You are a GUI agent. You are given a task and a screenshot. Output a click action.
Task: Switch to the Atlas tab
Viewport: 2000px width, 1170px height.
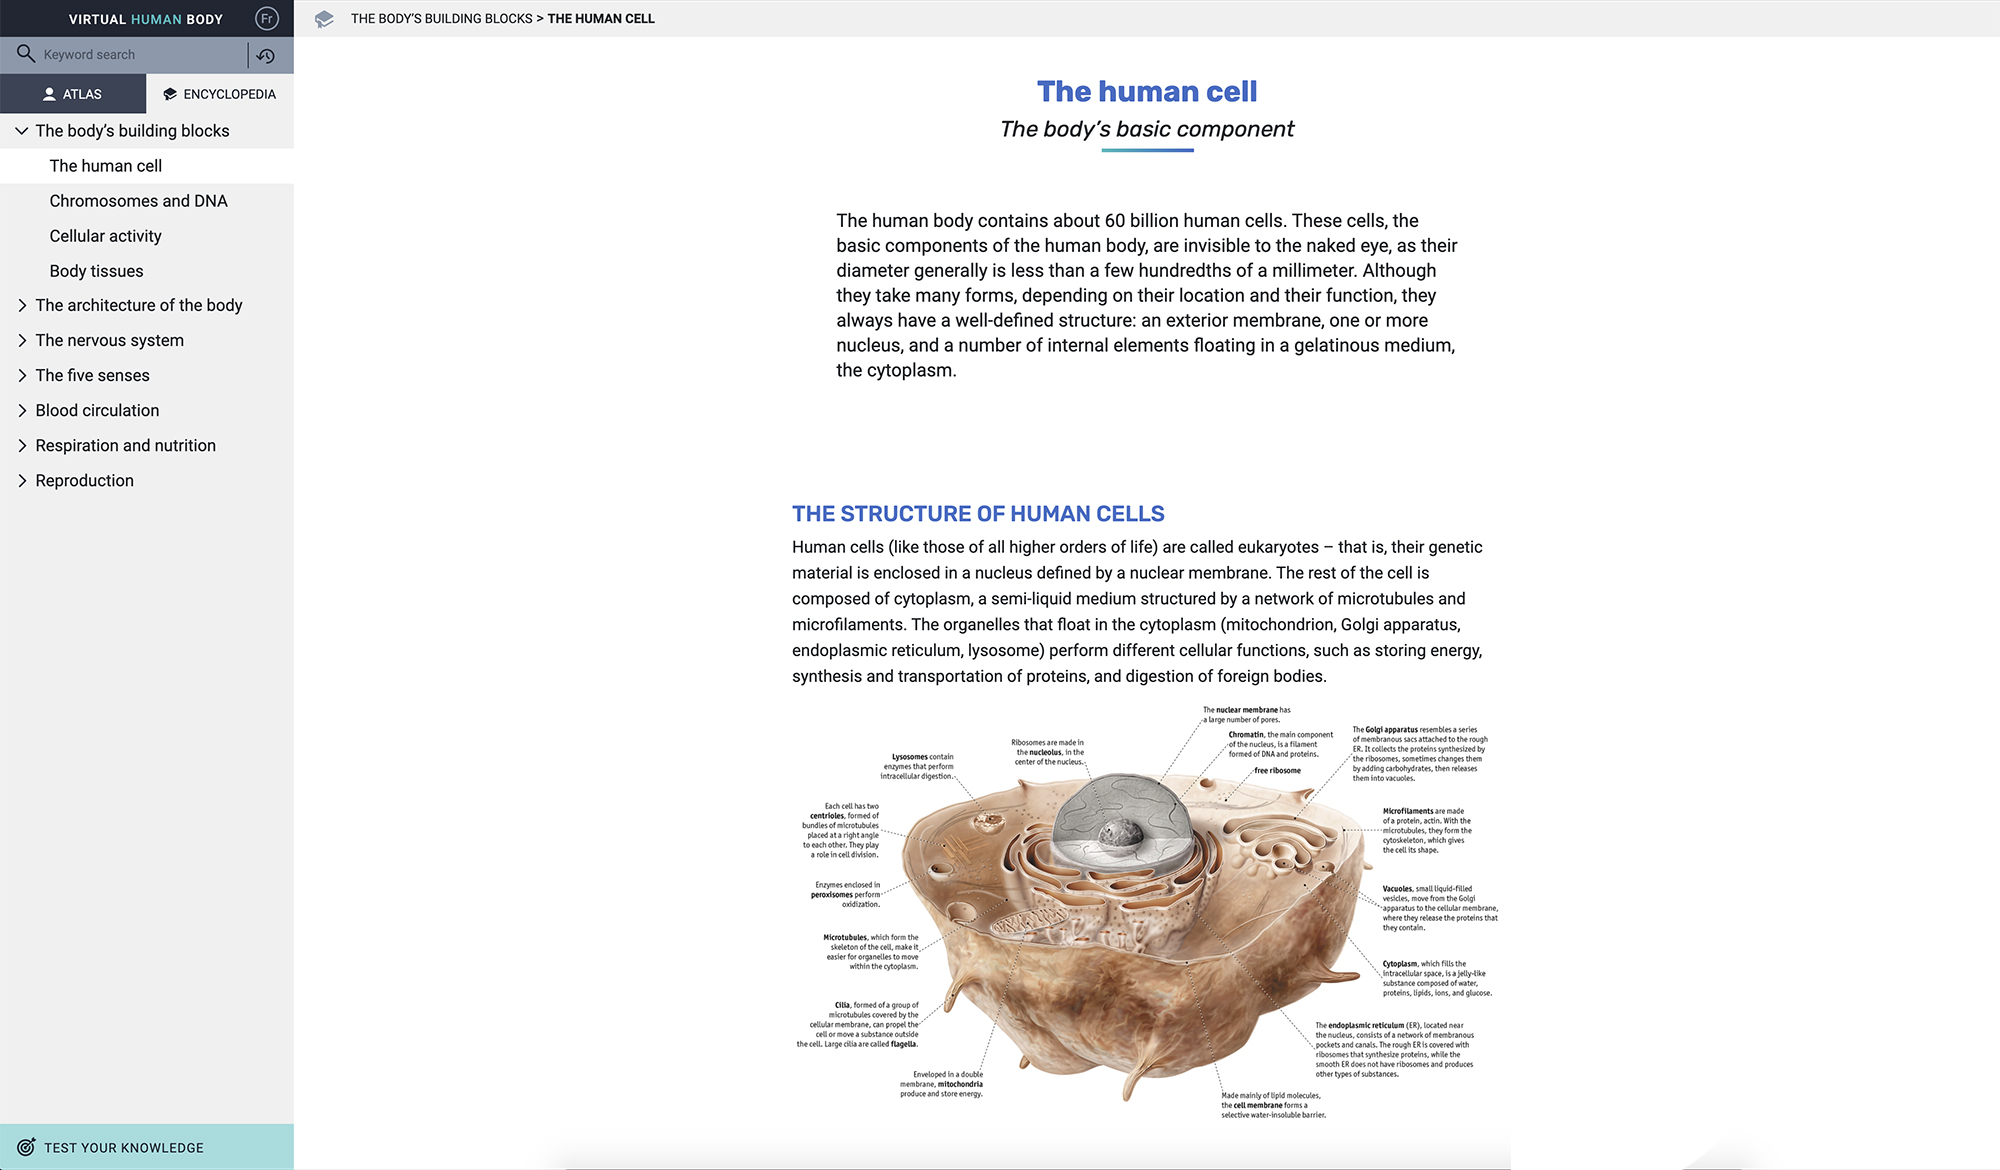tap(75, 93)
